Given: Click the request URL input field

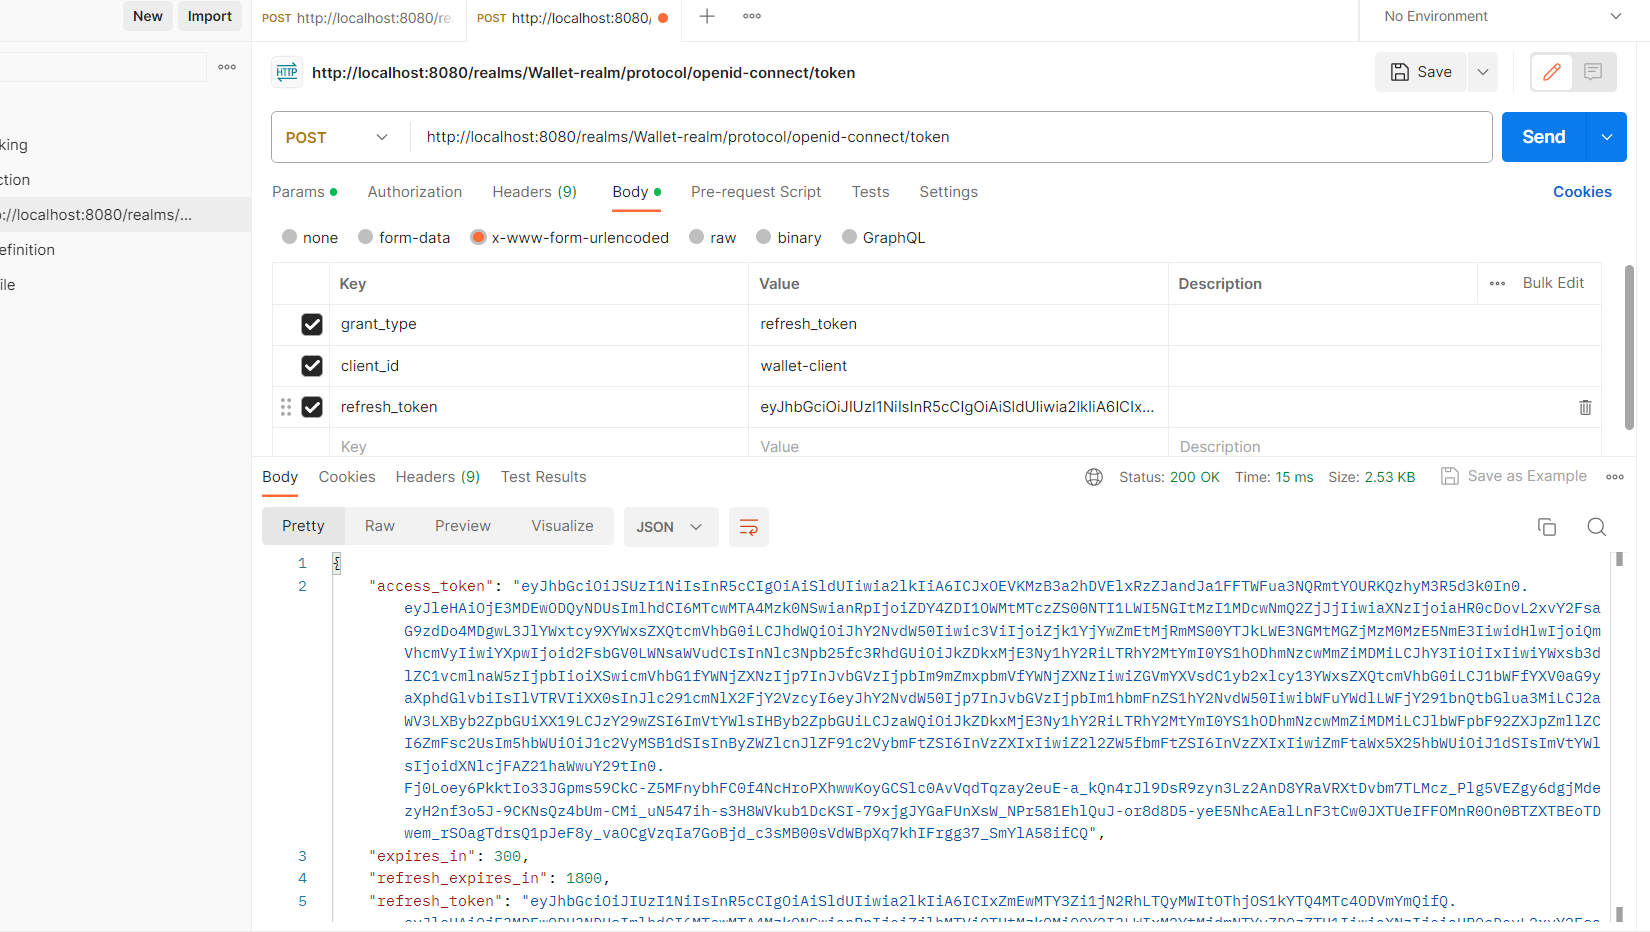Looking at the screenshot, I should pyautogui.click(x=950, y=137).
